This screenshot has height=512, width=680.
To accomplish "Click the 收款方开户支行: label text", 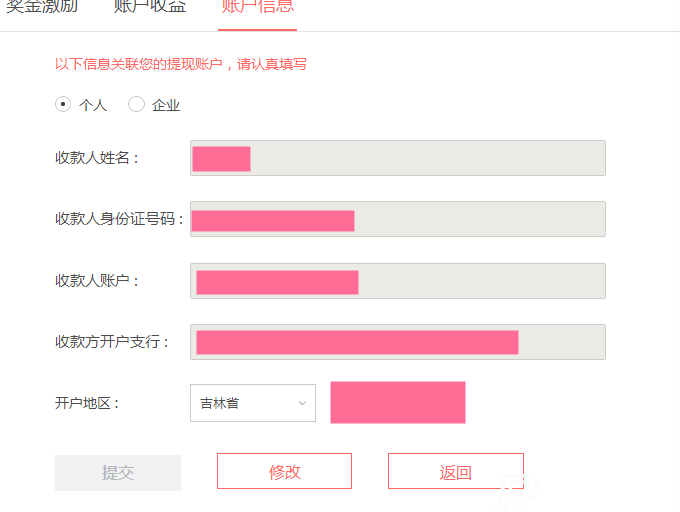I will tap(112, 342).
